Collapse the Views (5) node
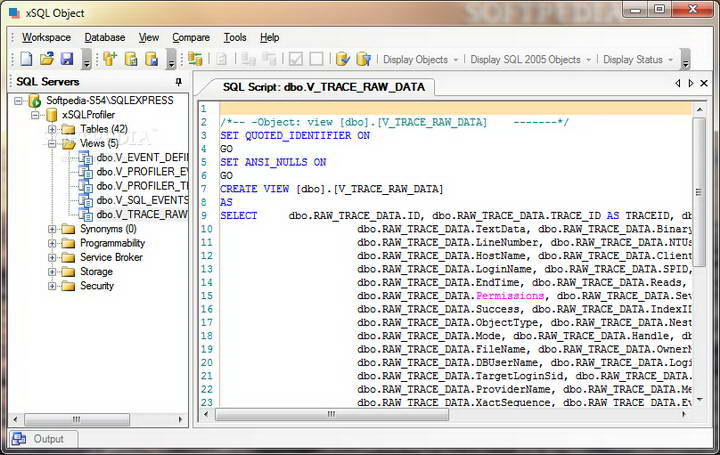The width and height of the screenshot is (720, 455). (x=52, y=143)
